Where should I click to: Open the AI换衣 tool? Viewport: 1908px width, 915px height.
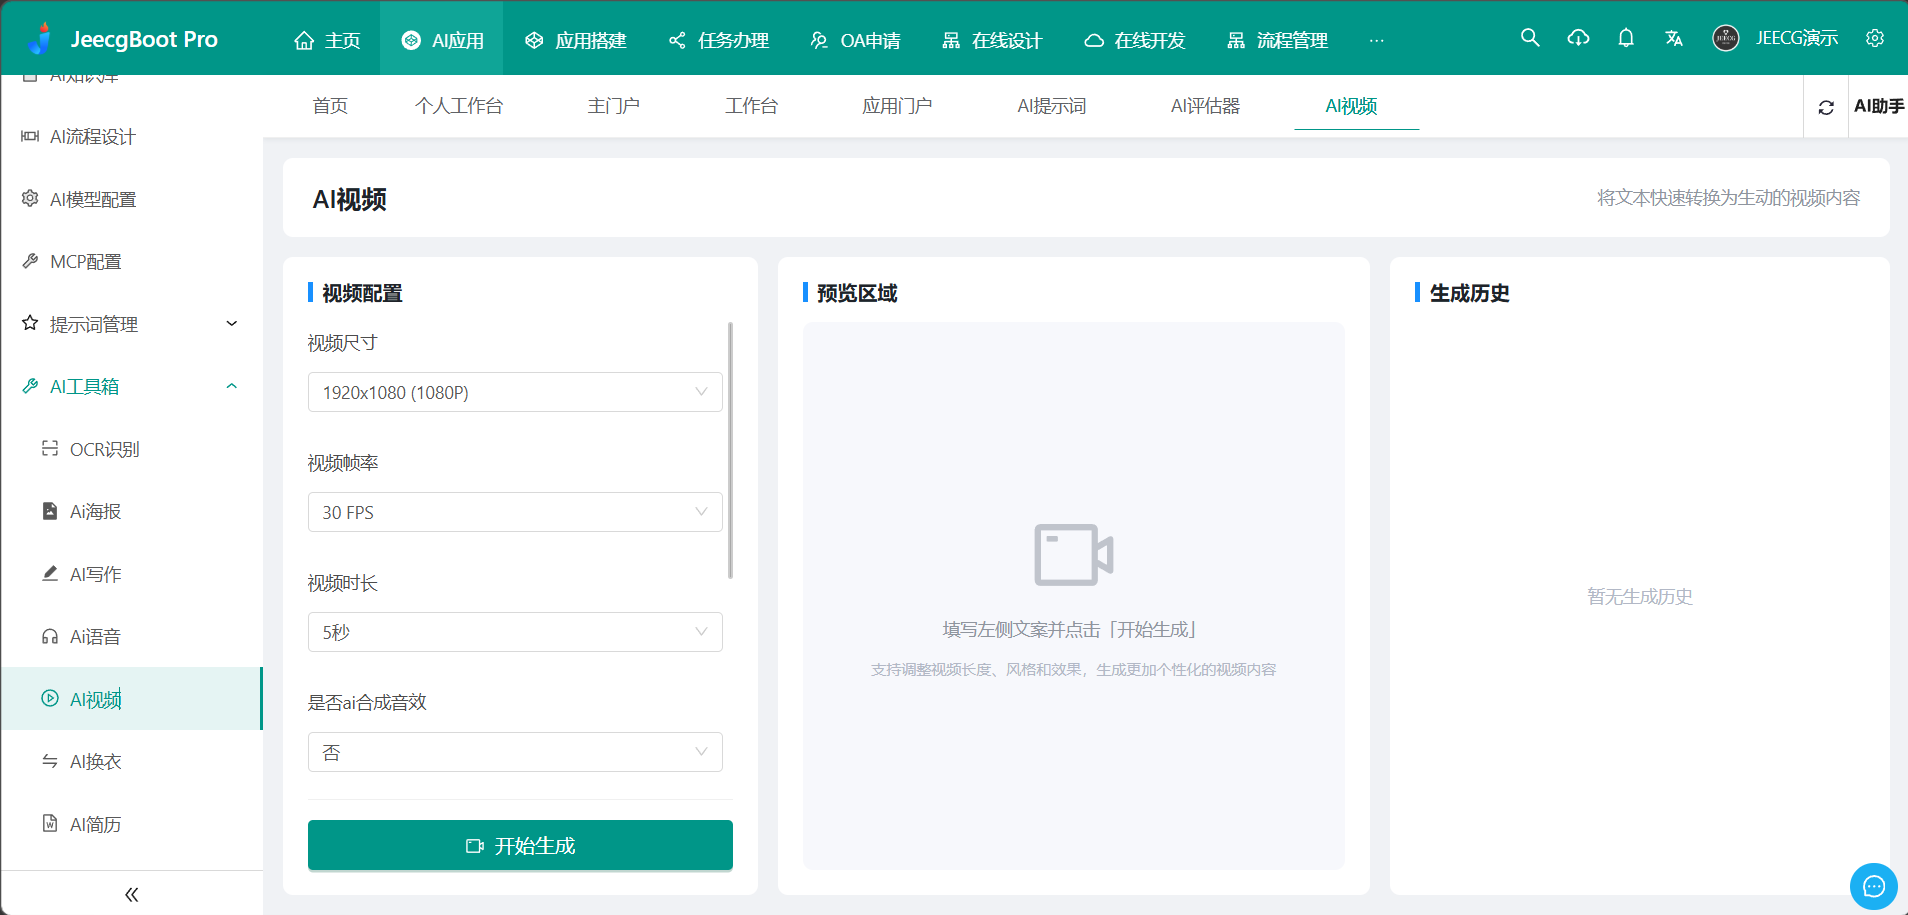coord(95,761)
